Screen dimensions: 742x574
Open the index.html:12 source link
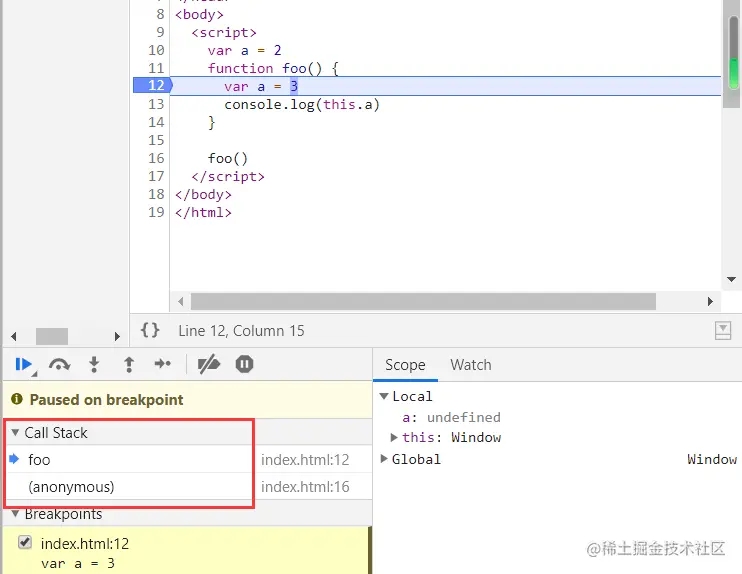coord(305,459)
